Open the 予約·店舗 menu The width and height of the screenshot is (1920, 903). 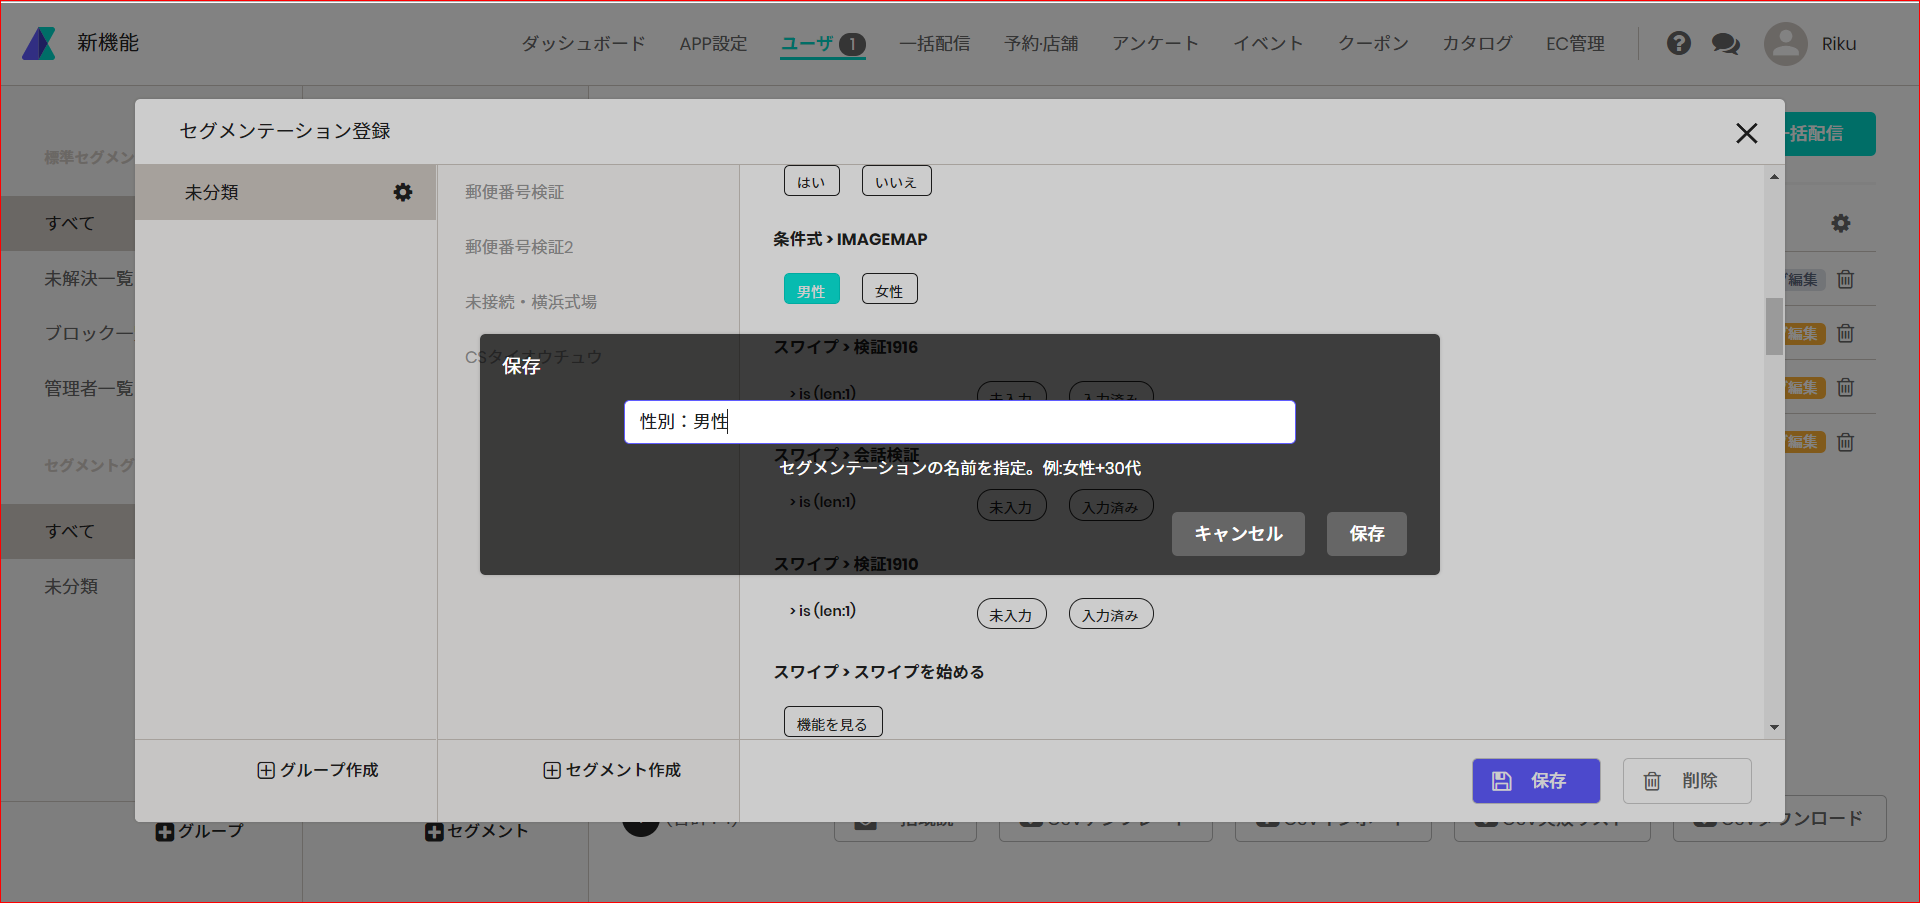click(x=1041, y=44)
